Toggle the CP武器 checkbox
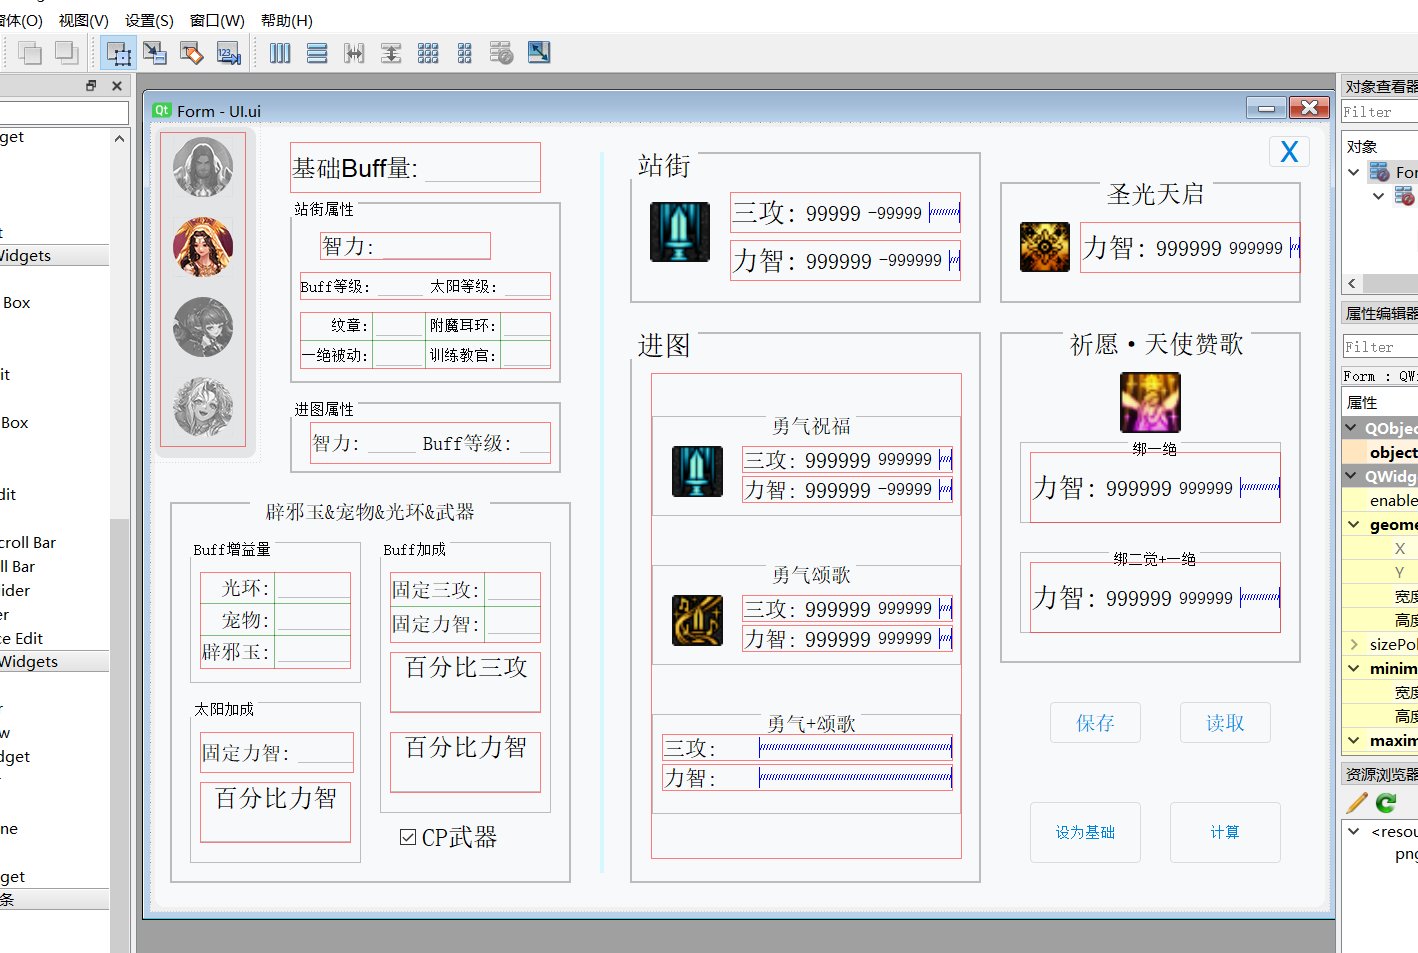 click(x=408, y=837)
